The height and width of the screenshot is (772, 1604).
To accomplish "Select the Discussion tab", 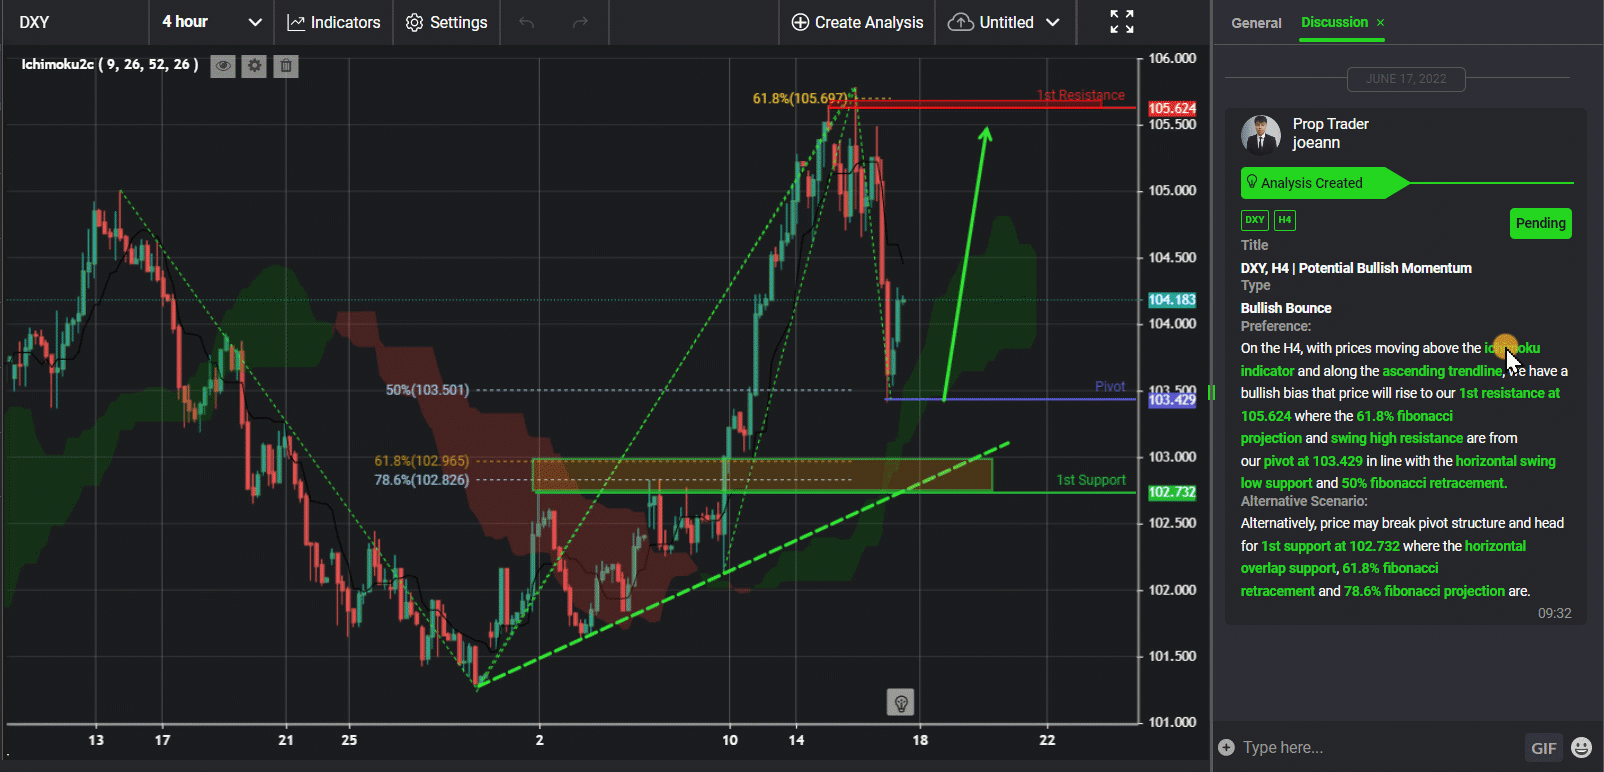I will pyautogui.click(x=1334, y=22).
